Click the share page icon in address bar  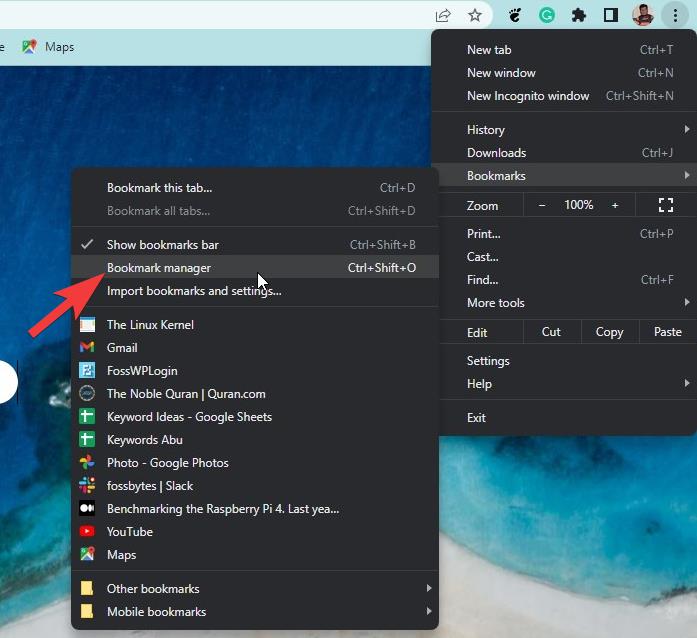[x=443, y=16]
